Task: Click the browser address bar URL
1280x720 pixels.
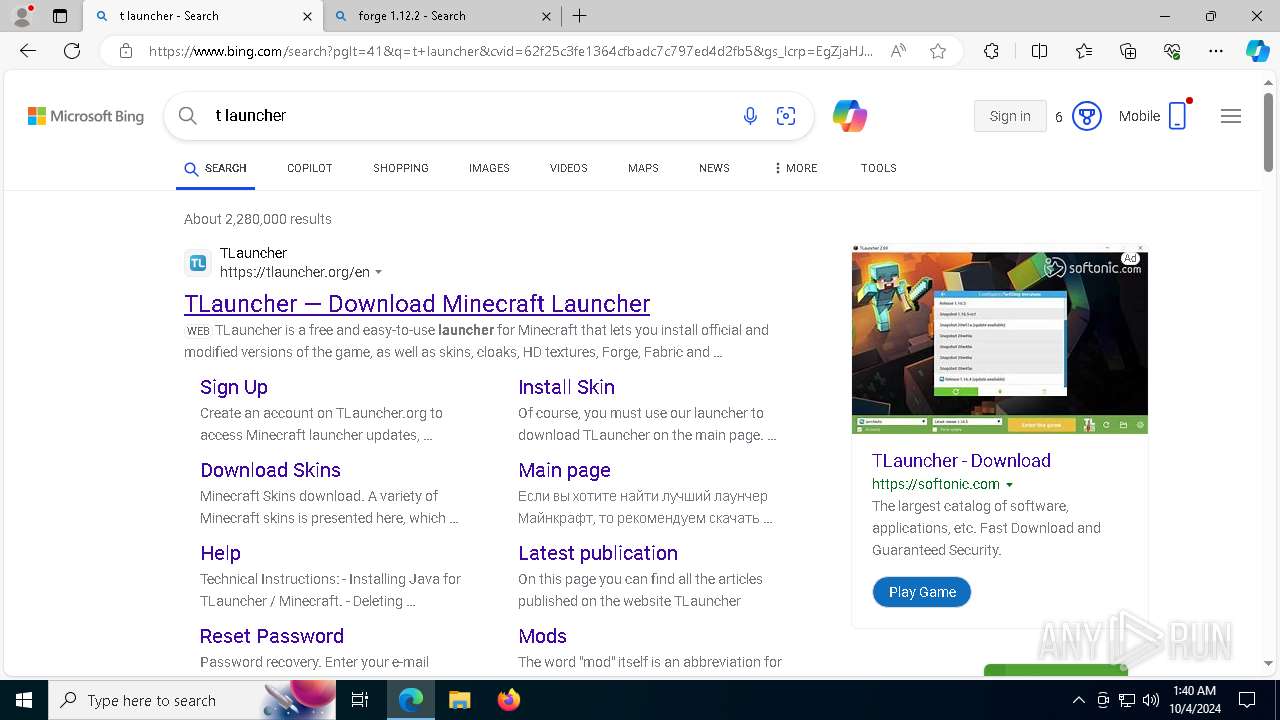Action: tap(510, 51)
